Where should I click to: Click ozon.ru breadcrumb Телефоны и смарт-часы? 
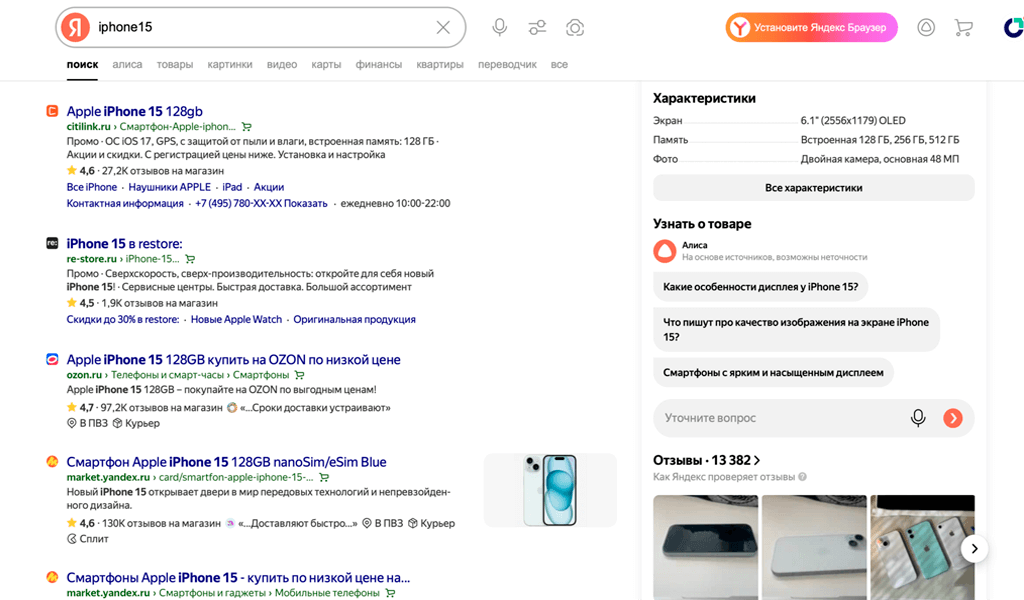(x=168, y=375)
